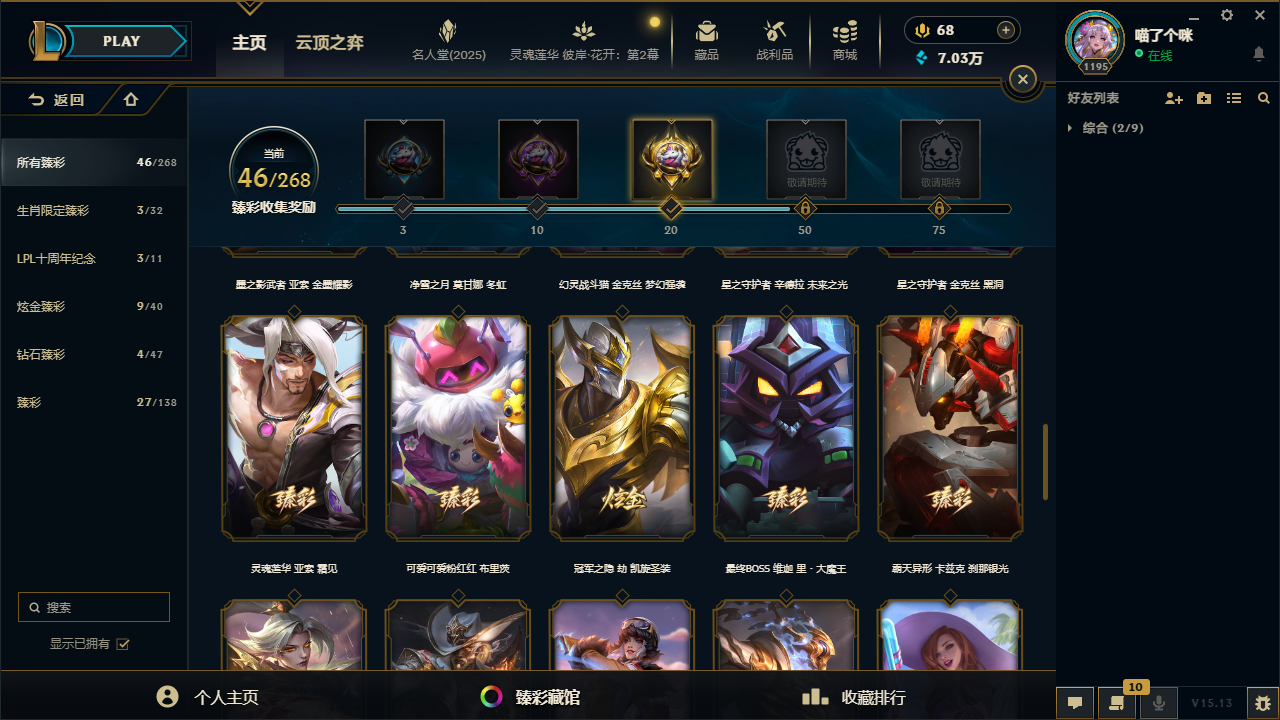
Task: Toggle 显示已拥有 checkbox
Action: pyautogui.click(x=123, y=644)
